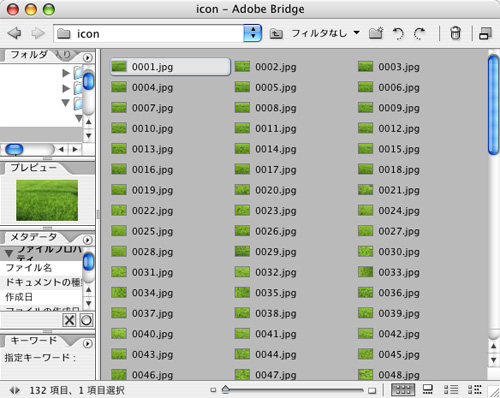
Task: Switch to filmstrip view
Action: 428,389
